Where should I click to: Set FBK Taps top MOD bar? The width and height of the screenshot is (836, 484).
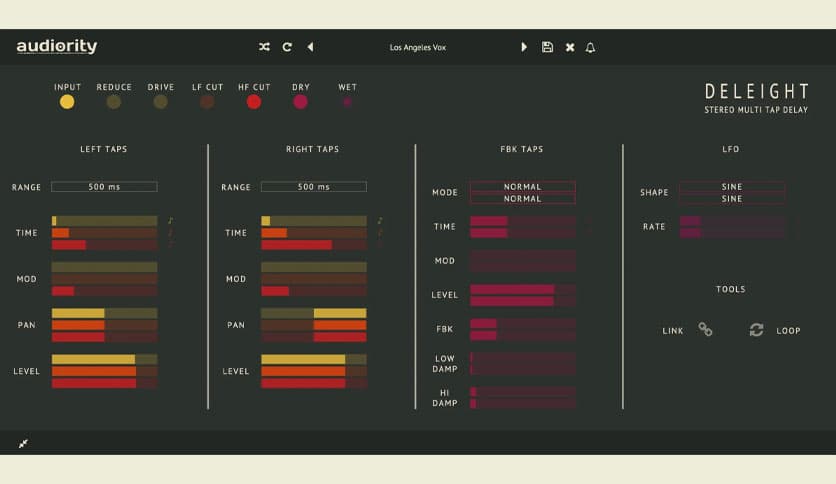pyautogui.click(x=523, y=255)
